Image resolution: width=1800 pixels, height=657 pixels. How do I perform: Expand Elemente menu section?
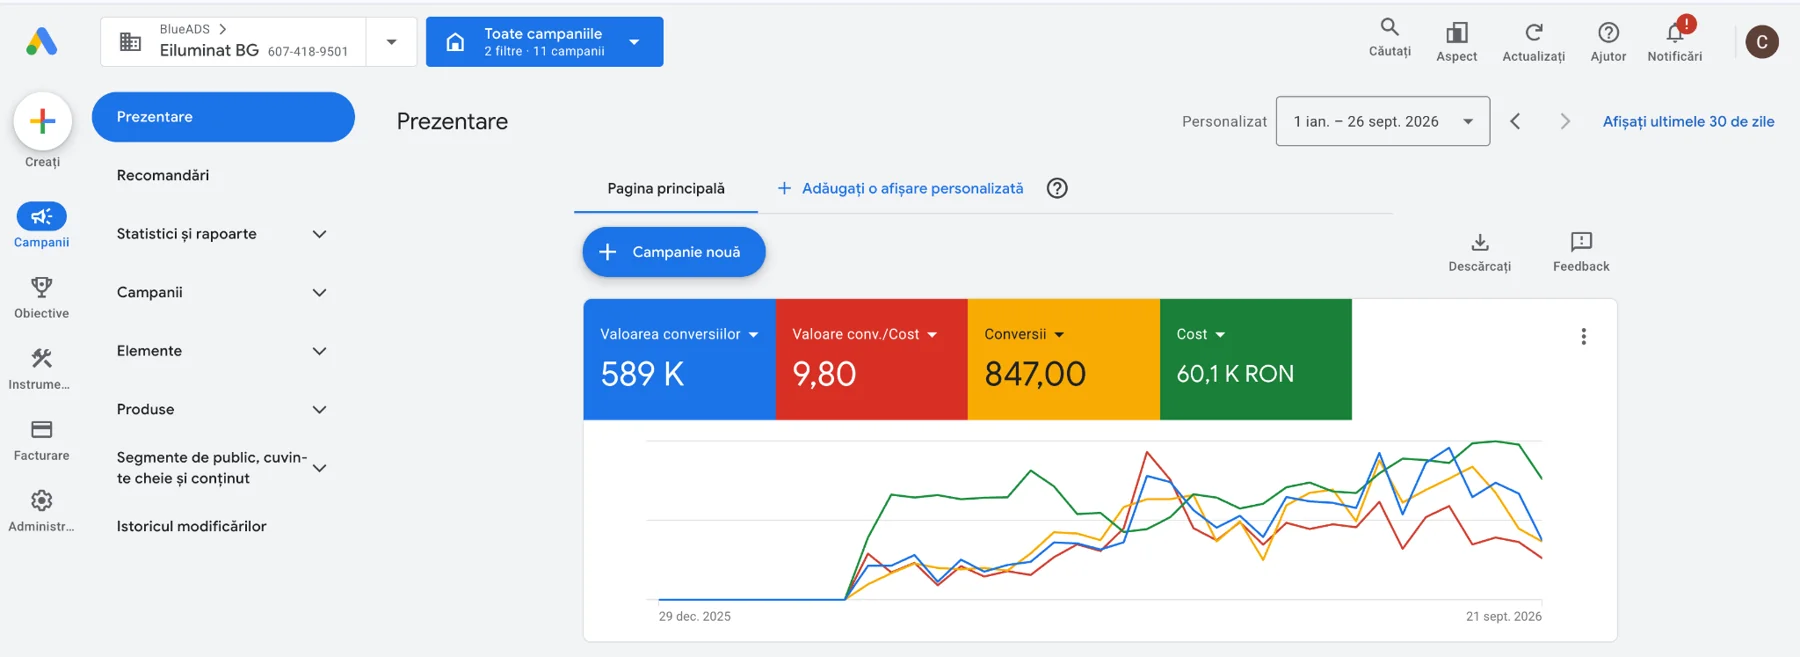pos(320,351)
